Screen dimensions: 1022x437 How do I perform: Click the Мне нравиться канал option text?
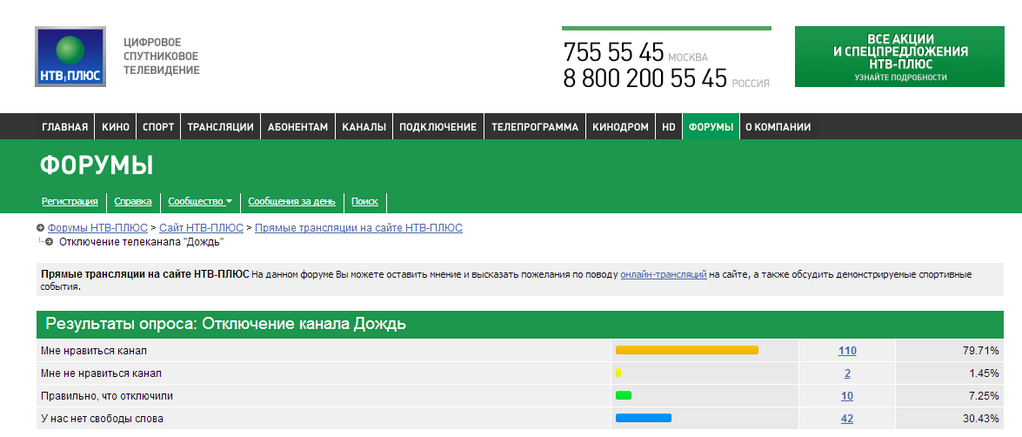(x=94, y=351)
